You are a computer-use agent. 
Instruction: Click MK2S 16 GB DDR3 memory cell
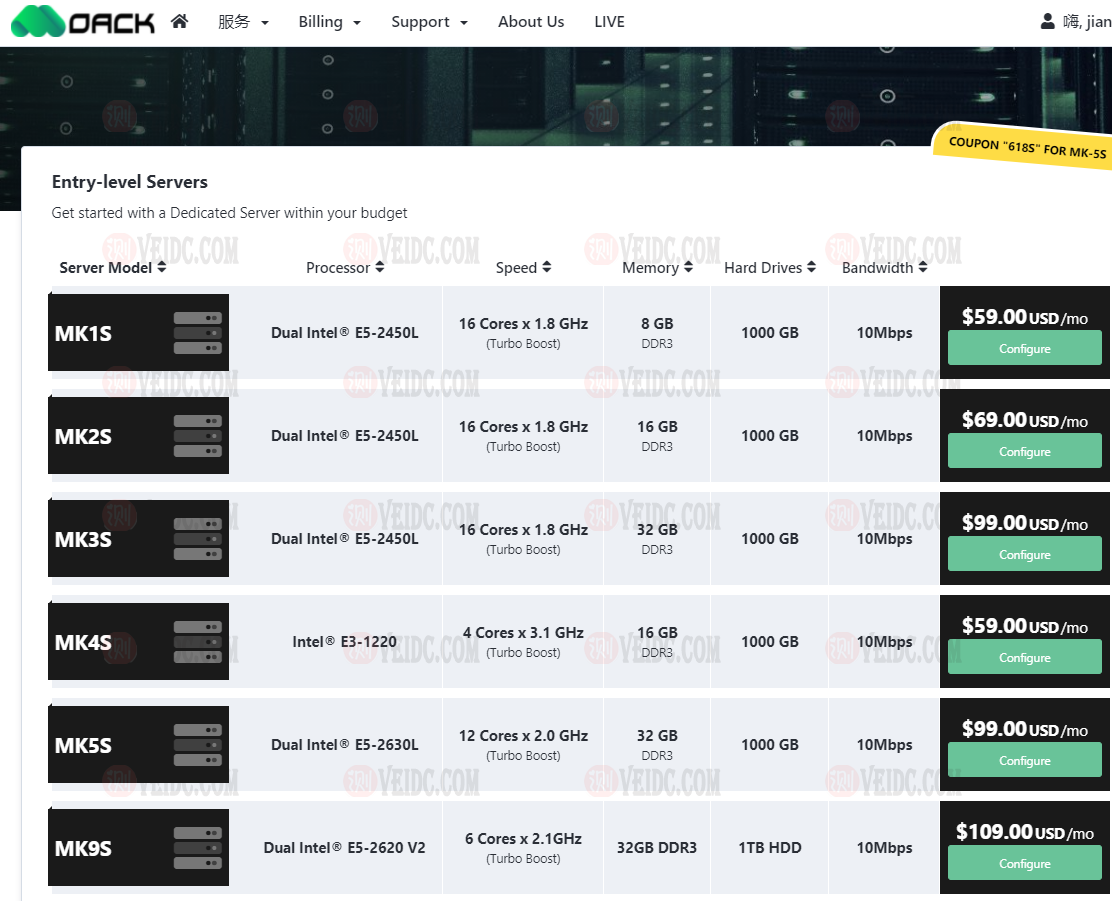pyautogui.click(x=657, y=436)
